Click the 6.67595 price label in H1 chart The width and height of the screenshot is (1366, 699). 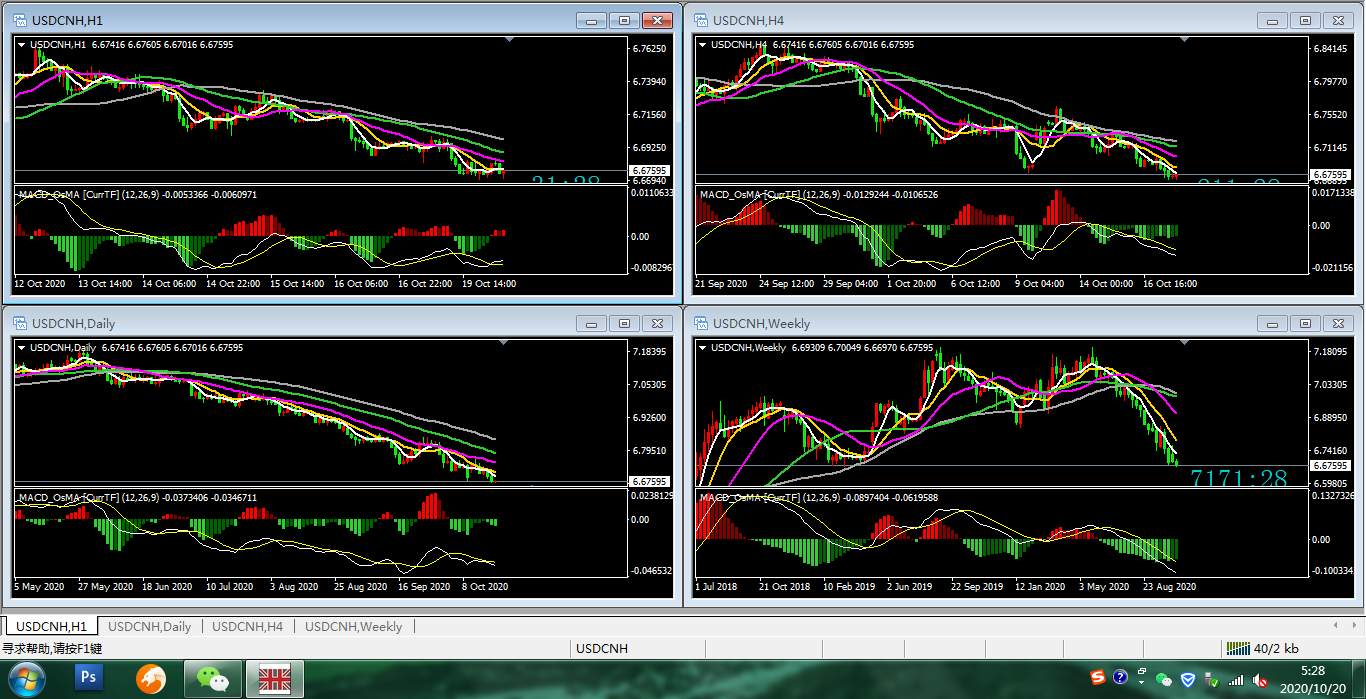click(650, 171)
